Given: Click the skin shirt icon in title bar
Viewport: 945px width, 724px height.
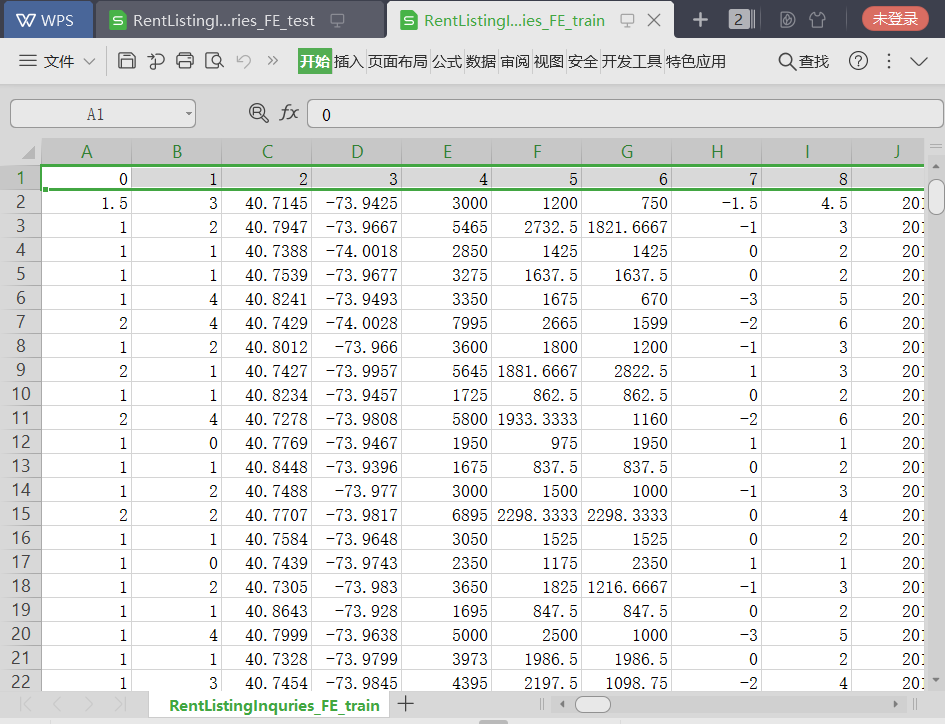Looking at the screenshot, I should [817, 20].
